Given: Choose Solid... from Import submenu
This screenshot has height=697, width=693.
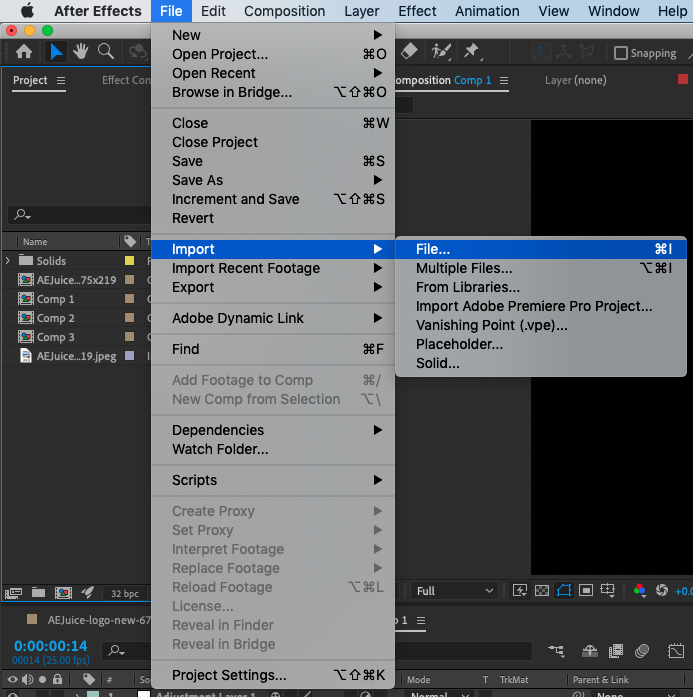Looking at the screenshot, I should (541, 363).
